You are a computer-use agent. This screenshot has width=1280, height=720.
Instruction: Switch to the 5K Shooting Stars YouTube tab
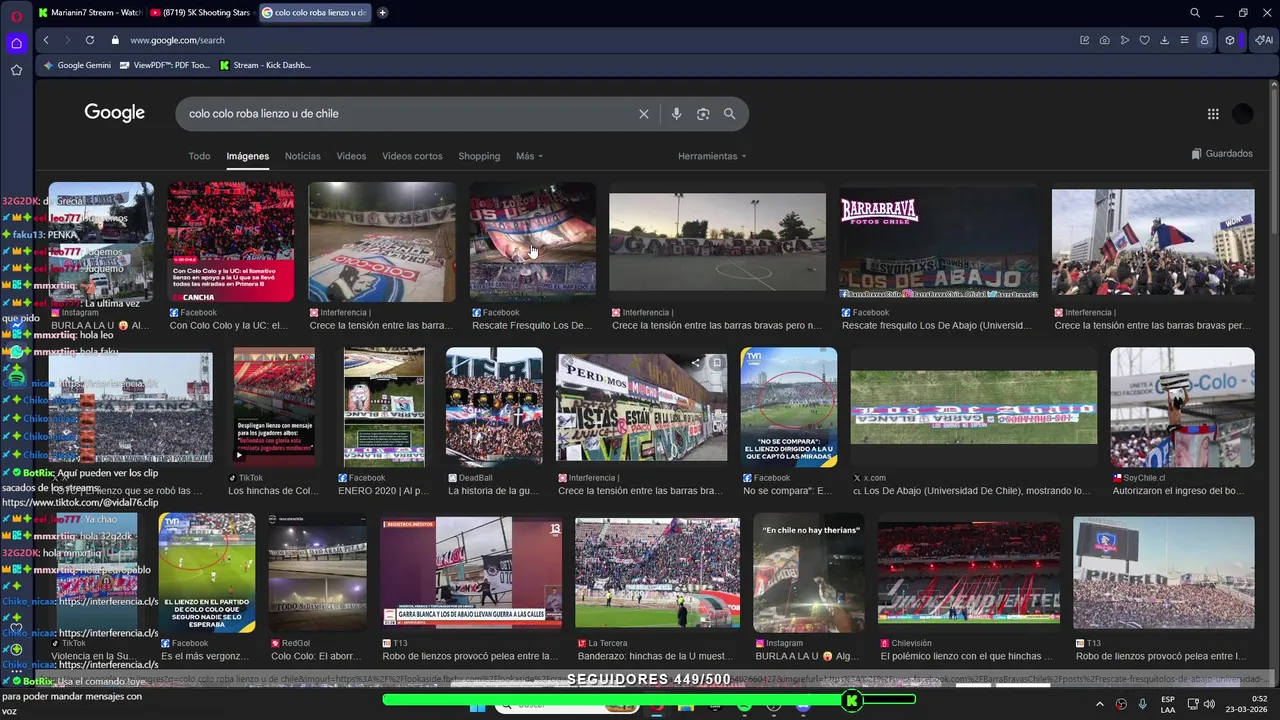(201, 13)
